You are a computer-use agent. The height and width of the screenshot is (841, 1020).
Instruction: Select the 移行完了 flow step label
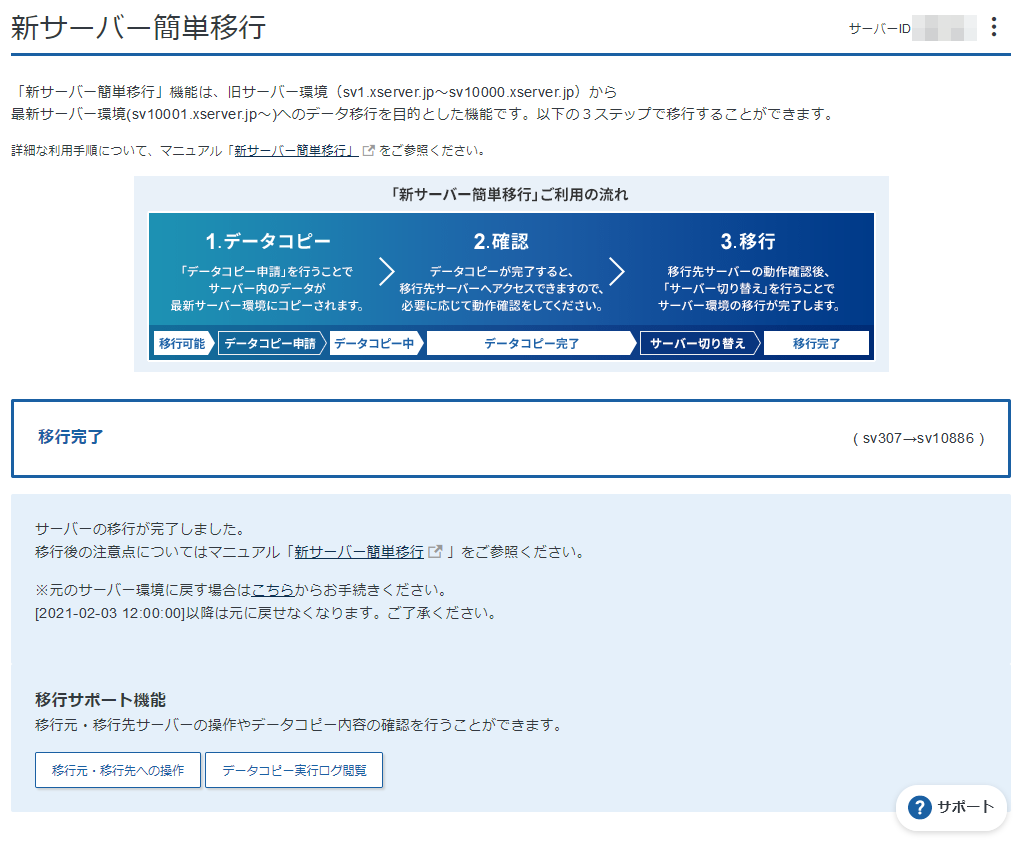click(816, 343)
